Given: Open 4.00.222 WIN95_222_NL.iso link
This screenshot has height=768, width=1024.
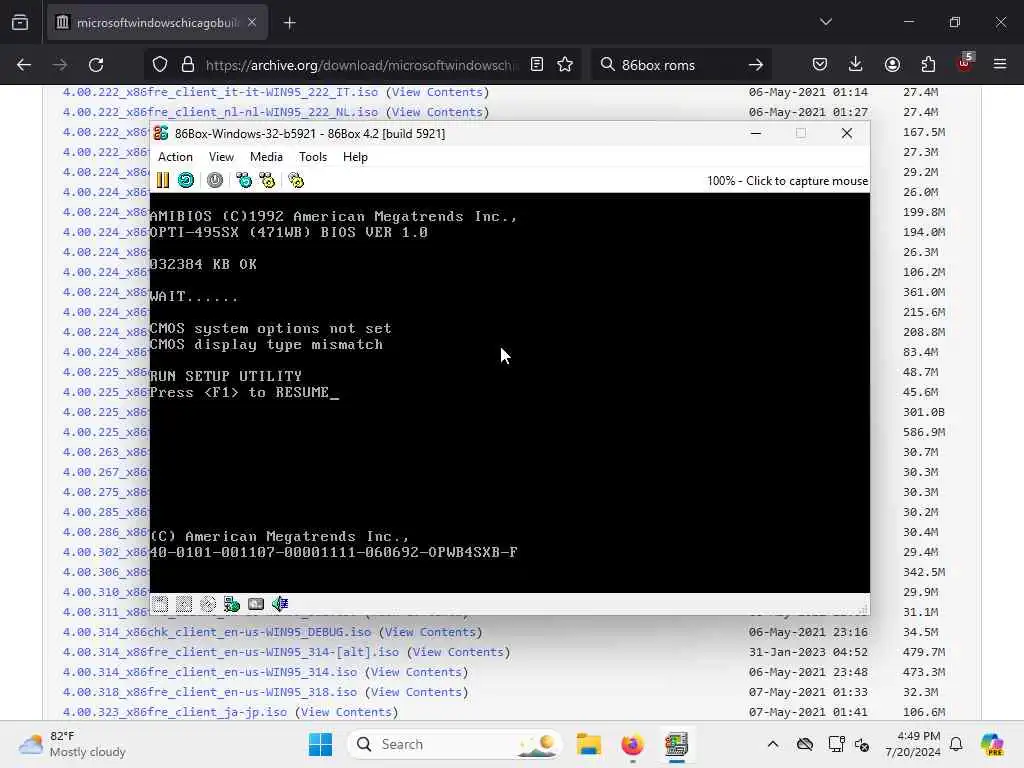Looking at the screenshot, I should coord(220,112).
